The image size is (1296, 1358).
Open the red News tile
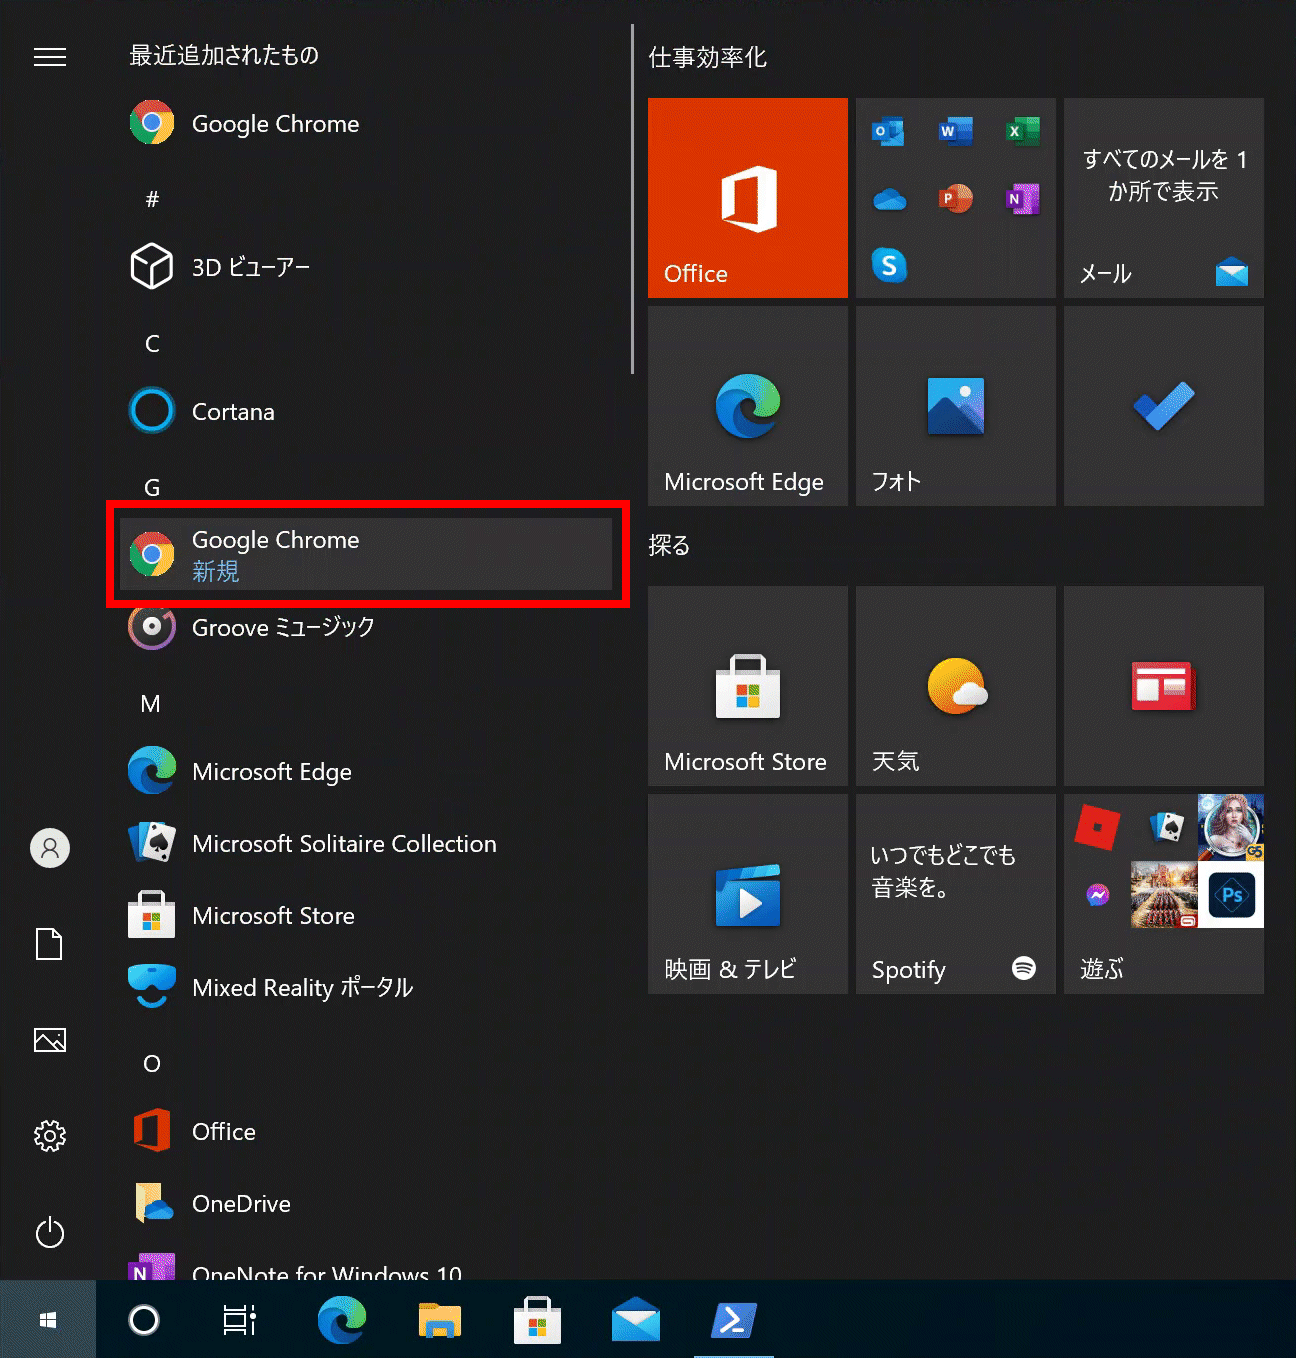click(1164, 686)
